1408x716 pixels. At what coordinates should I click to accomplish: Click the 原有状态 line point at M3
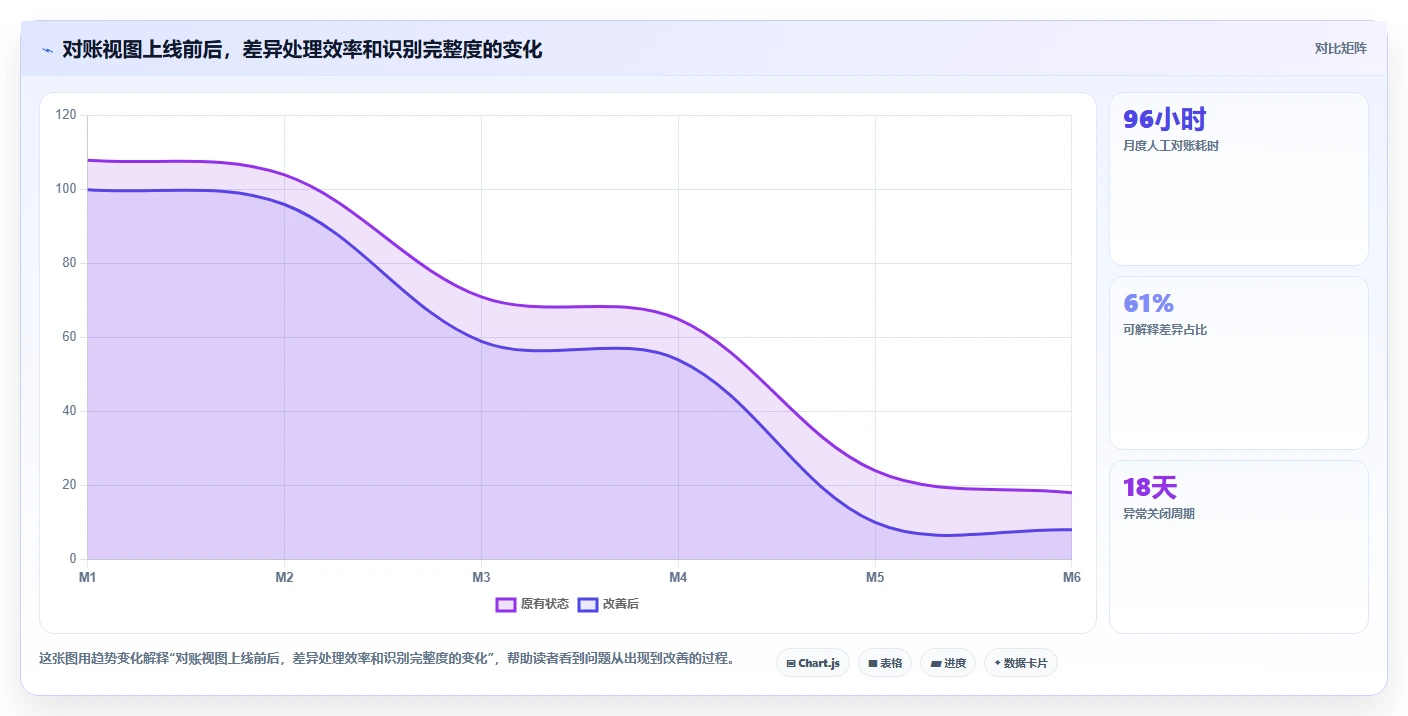[x=481, y=297]
